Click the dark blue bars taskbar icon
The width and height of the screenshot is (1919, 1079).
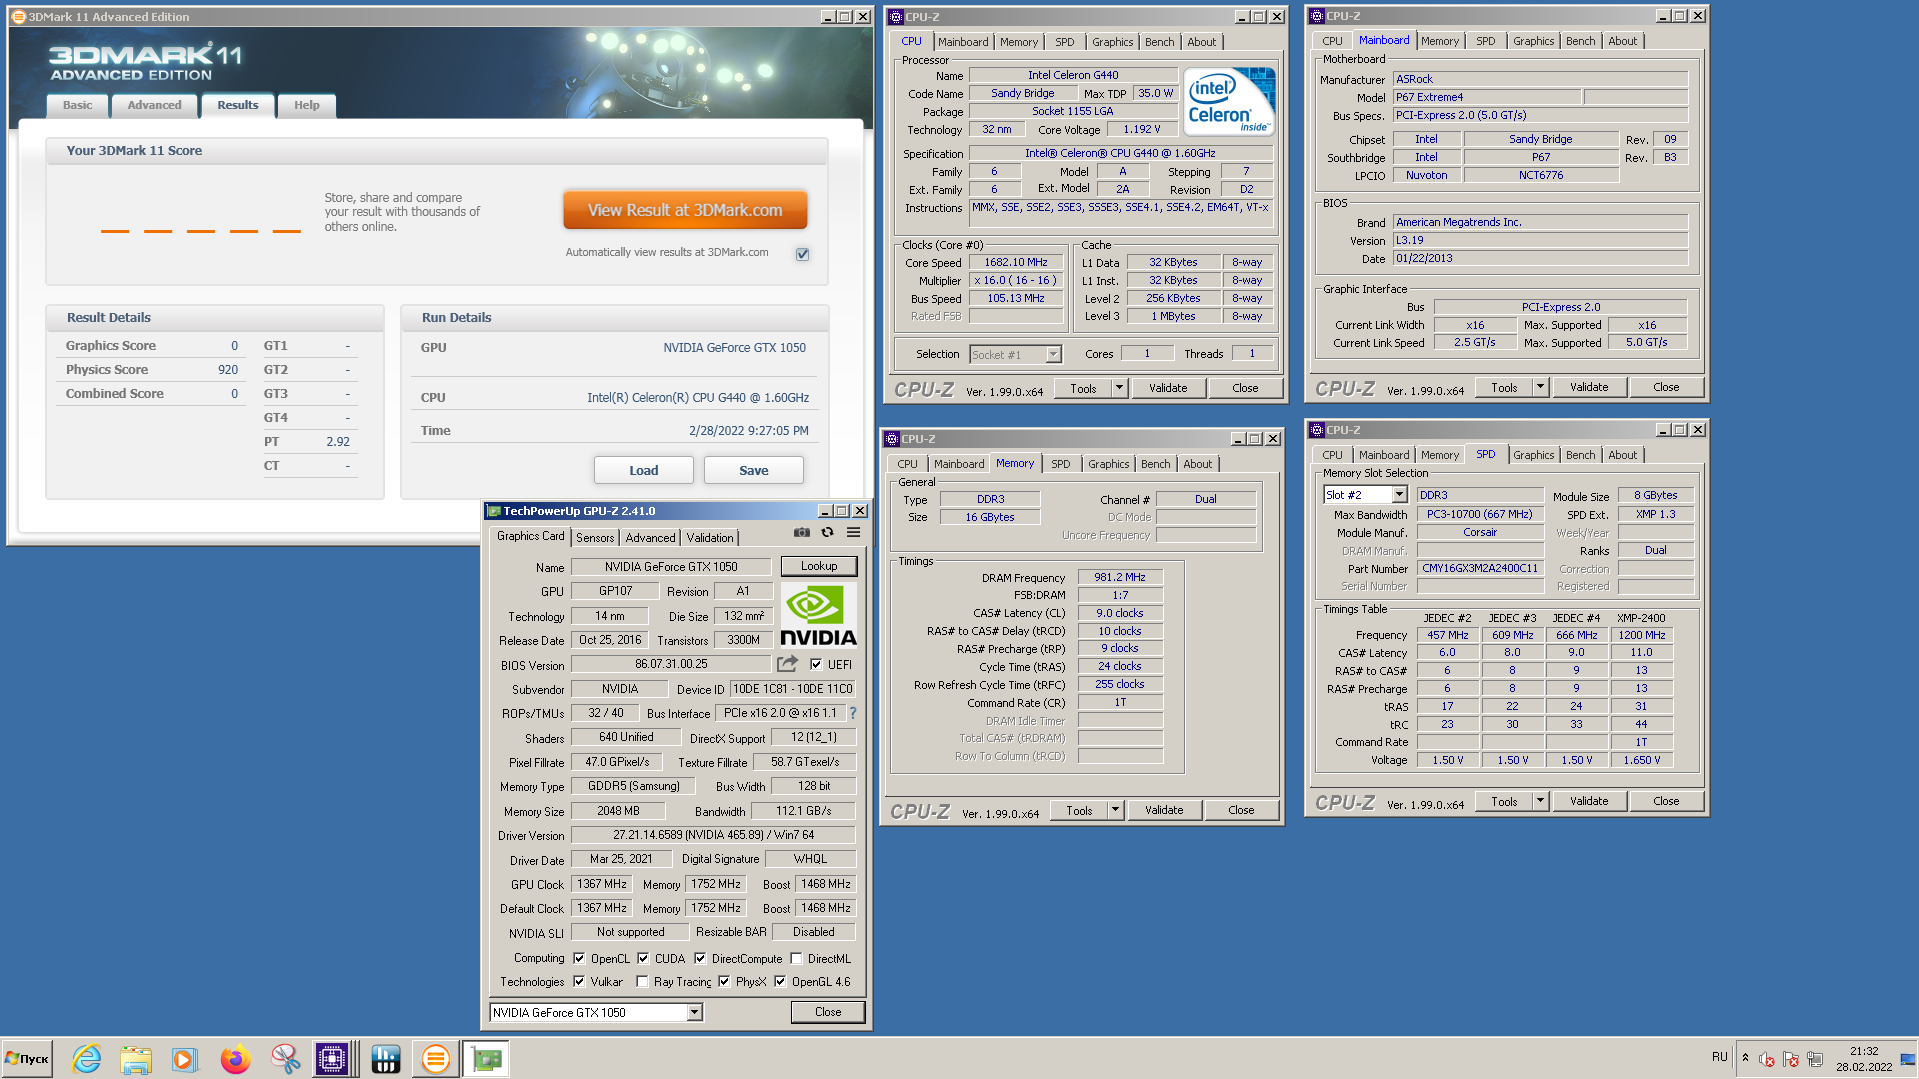point(385,1059)
